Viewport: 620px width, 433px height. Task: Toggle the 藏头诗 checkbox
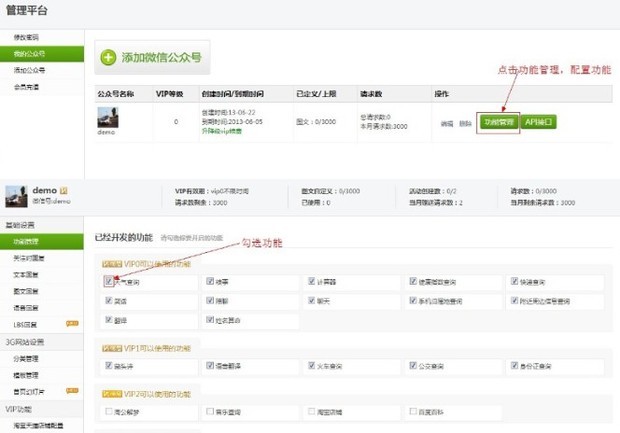coord(109,365)
